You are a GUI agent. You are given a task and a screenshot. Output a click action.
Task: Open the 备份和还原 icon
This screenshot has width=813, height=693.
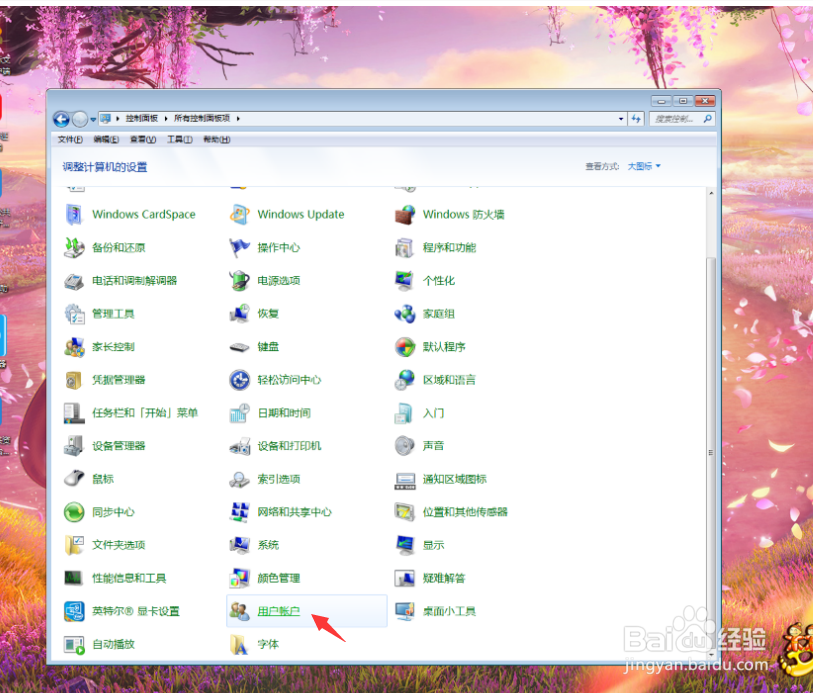pos(74,248)
